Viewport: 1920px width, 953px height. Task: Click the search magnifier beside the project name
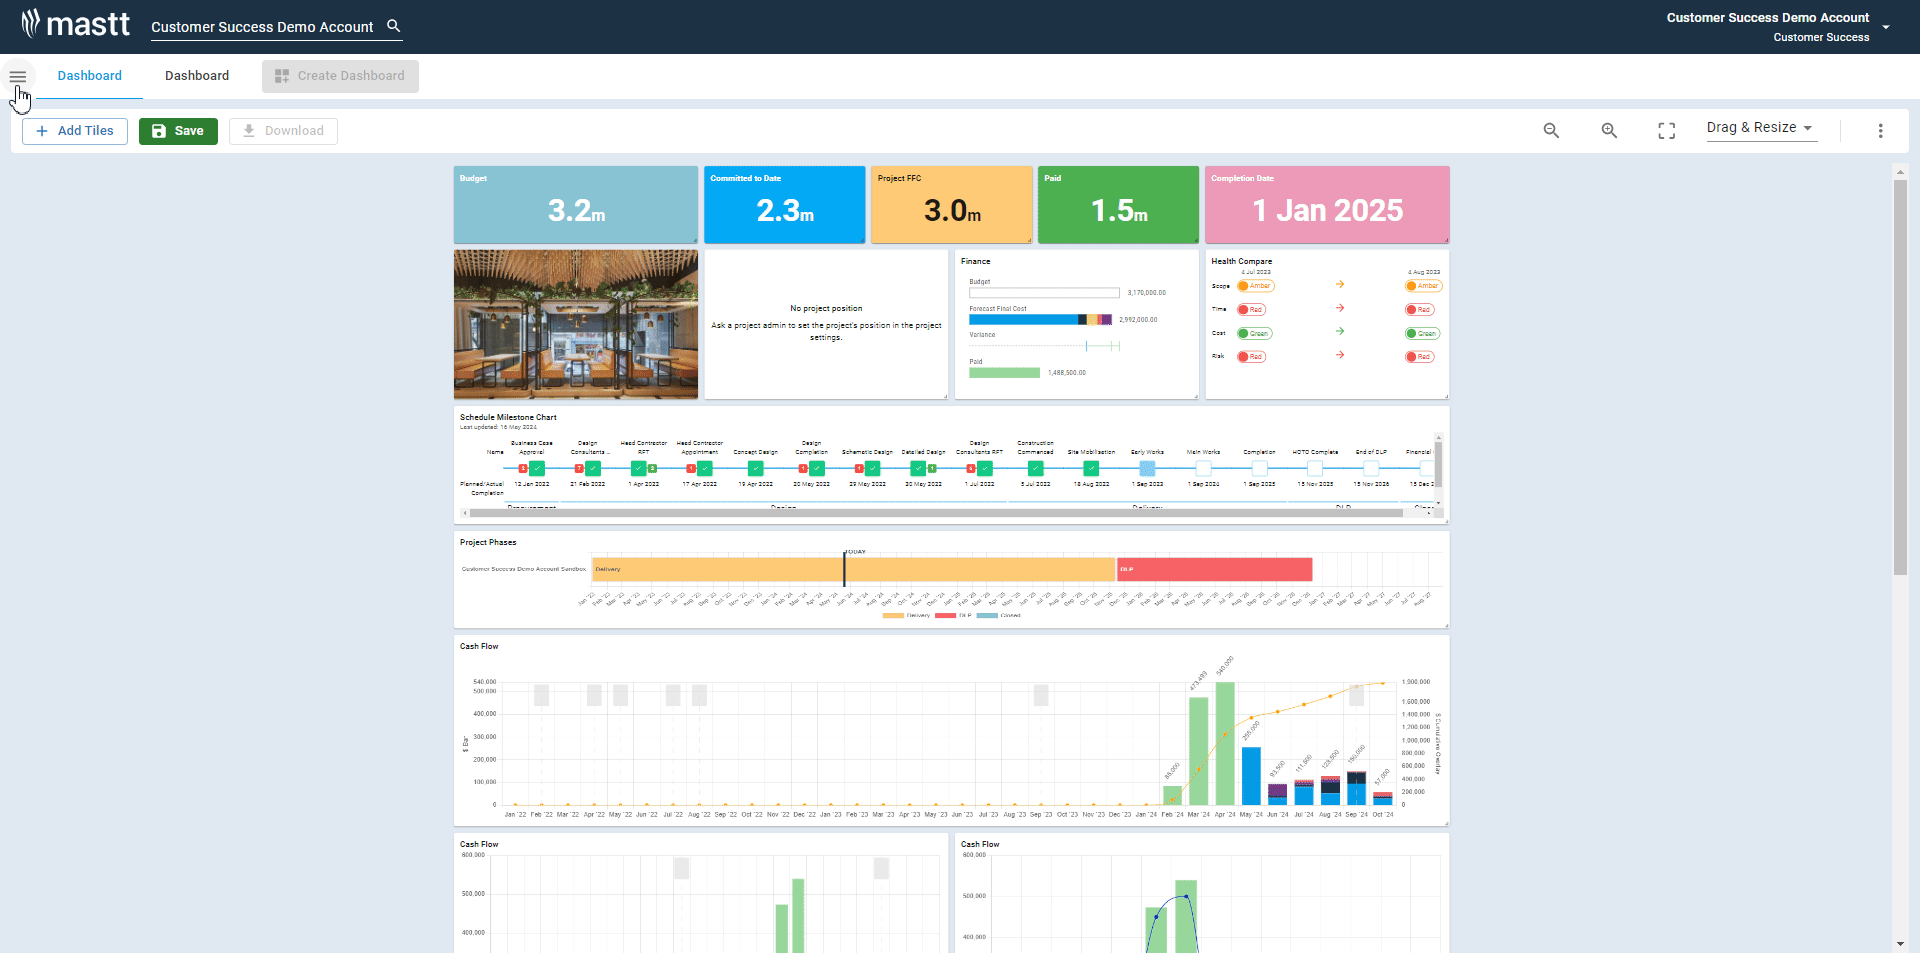[394, 26]
